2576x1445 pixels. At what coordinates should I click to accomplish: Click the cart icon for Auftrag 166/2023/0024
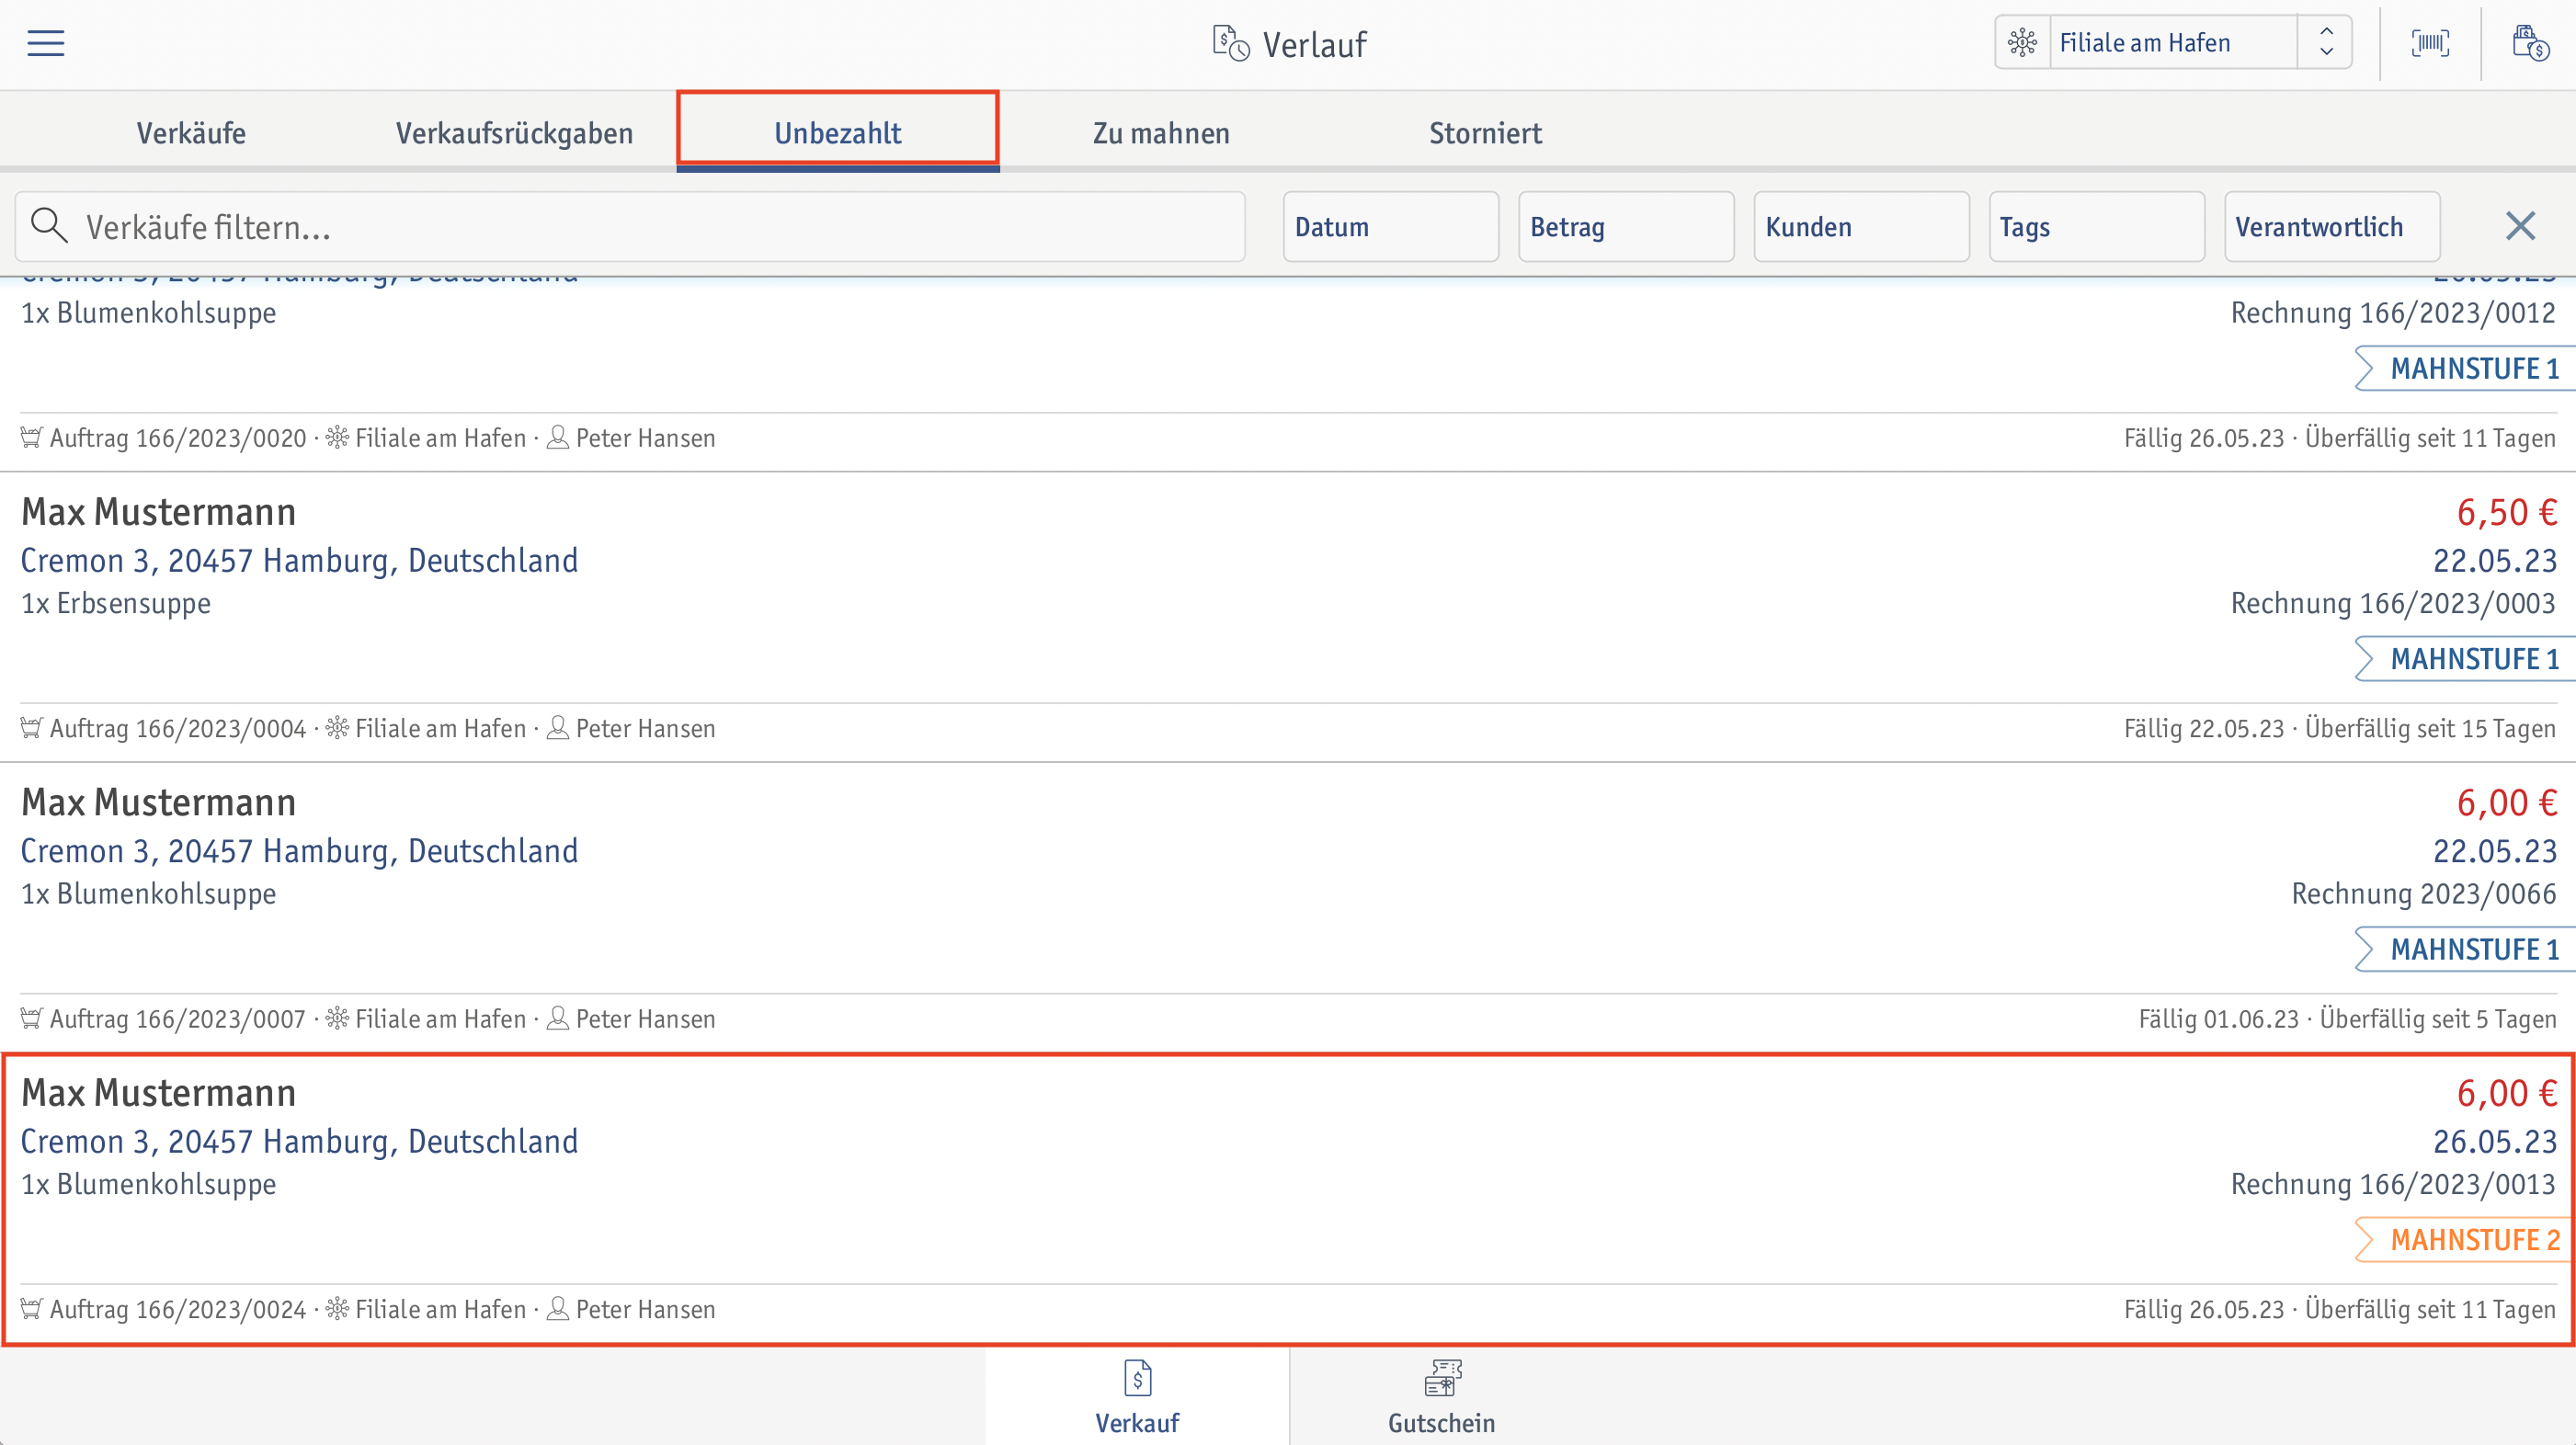pyautogui.click(x=31, y=1309)
